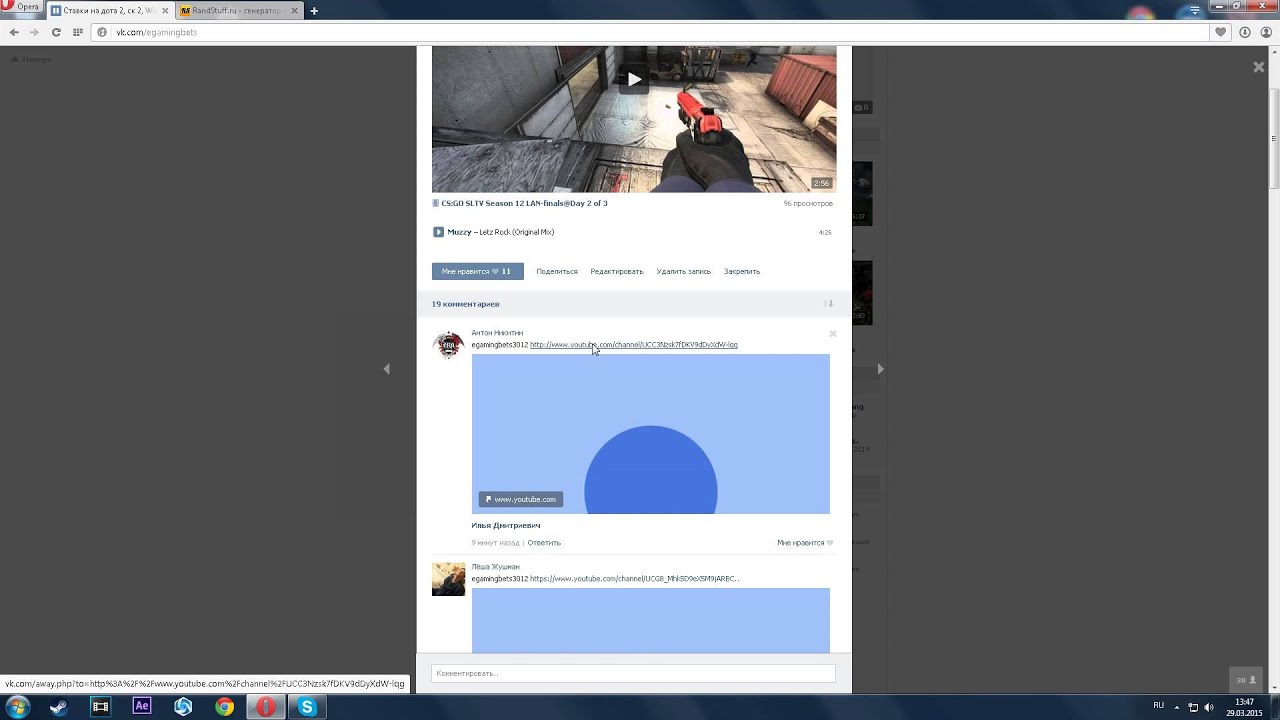Open the Speed Dial grid

[x=77, y=32]
